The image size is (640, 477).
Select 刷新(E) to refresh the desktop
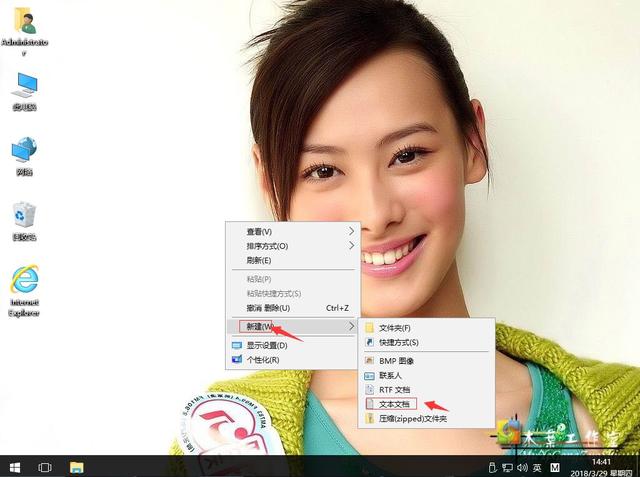(293, 260)
